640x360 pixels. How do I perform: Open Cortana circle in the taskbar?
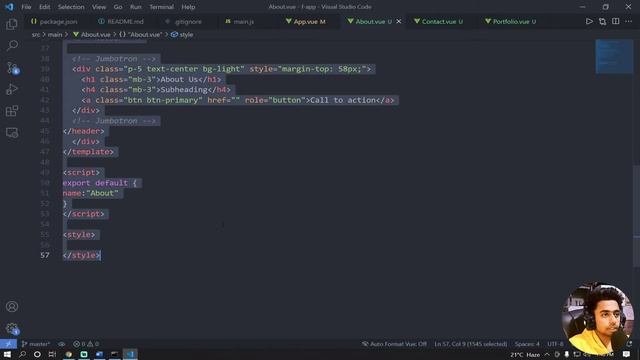(37, 354)
